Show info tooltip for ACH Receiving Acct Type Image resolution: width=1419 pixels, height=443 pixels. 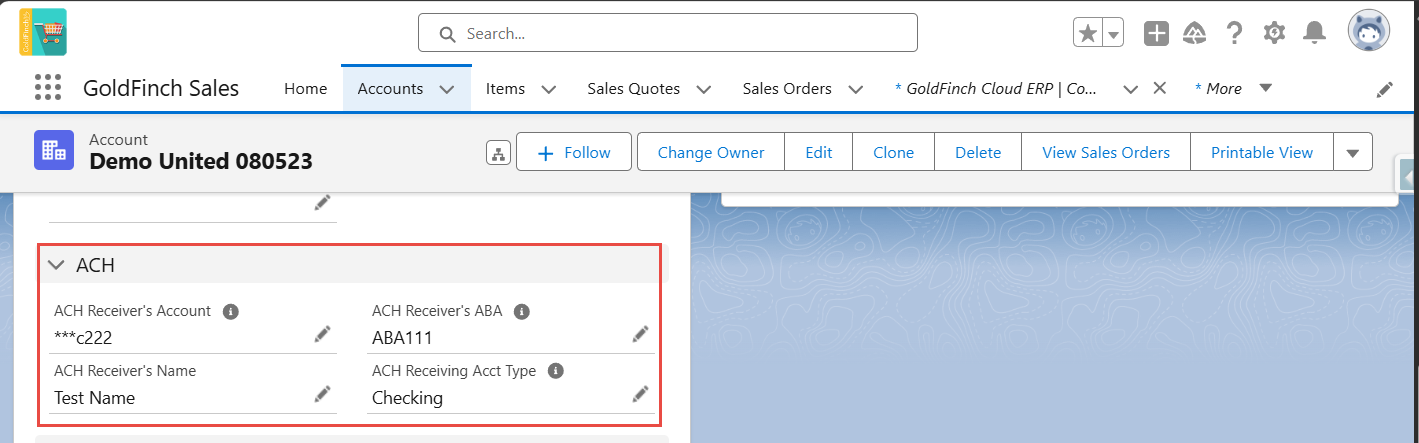pos(556,371)
